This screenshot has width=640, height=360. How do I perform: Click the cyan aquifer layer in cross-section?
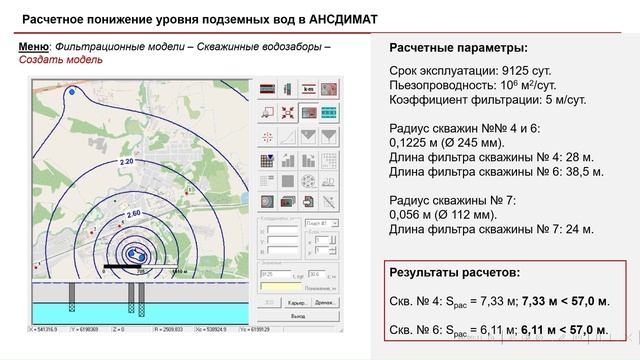point(140,313)
